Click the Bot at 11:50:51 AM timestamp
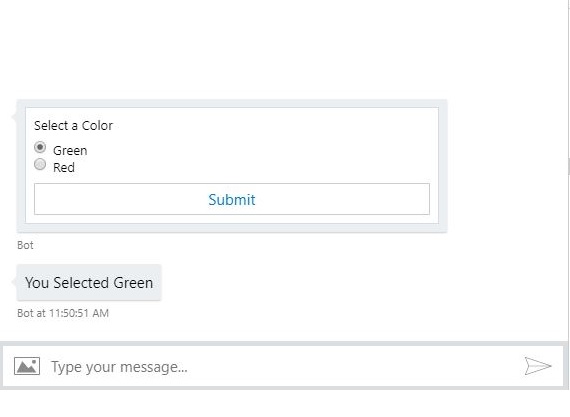Viewport: 570px width, 417px height. tap(63, 313)
